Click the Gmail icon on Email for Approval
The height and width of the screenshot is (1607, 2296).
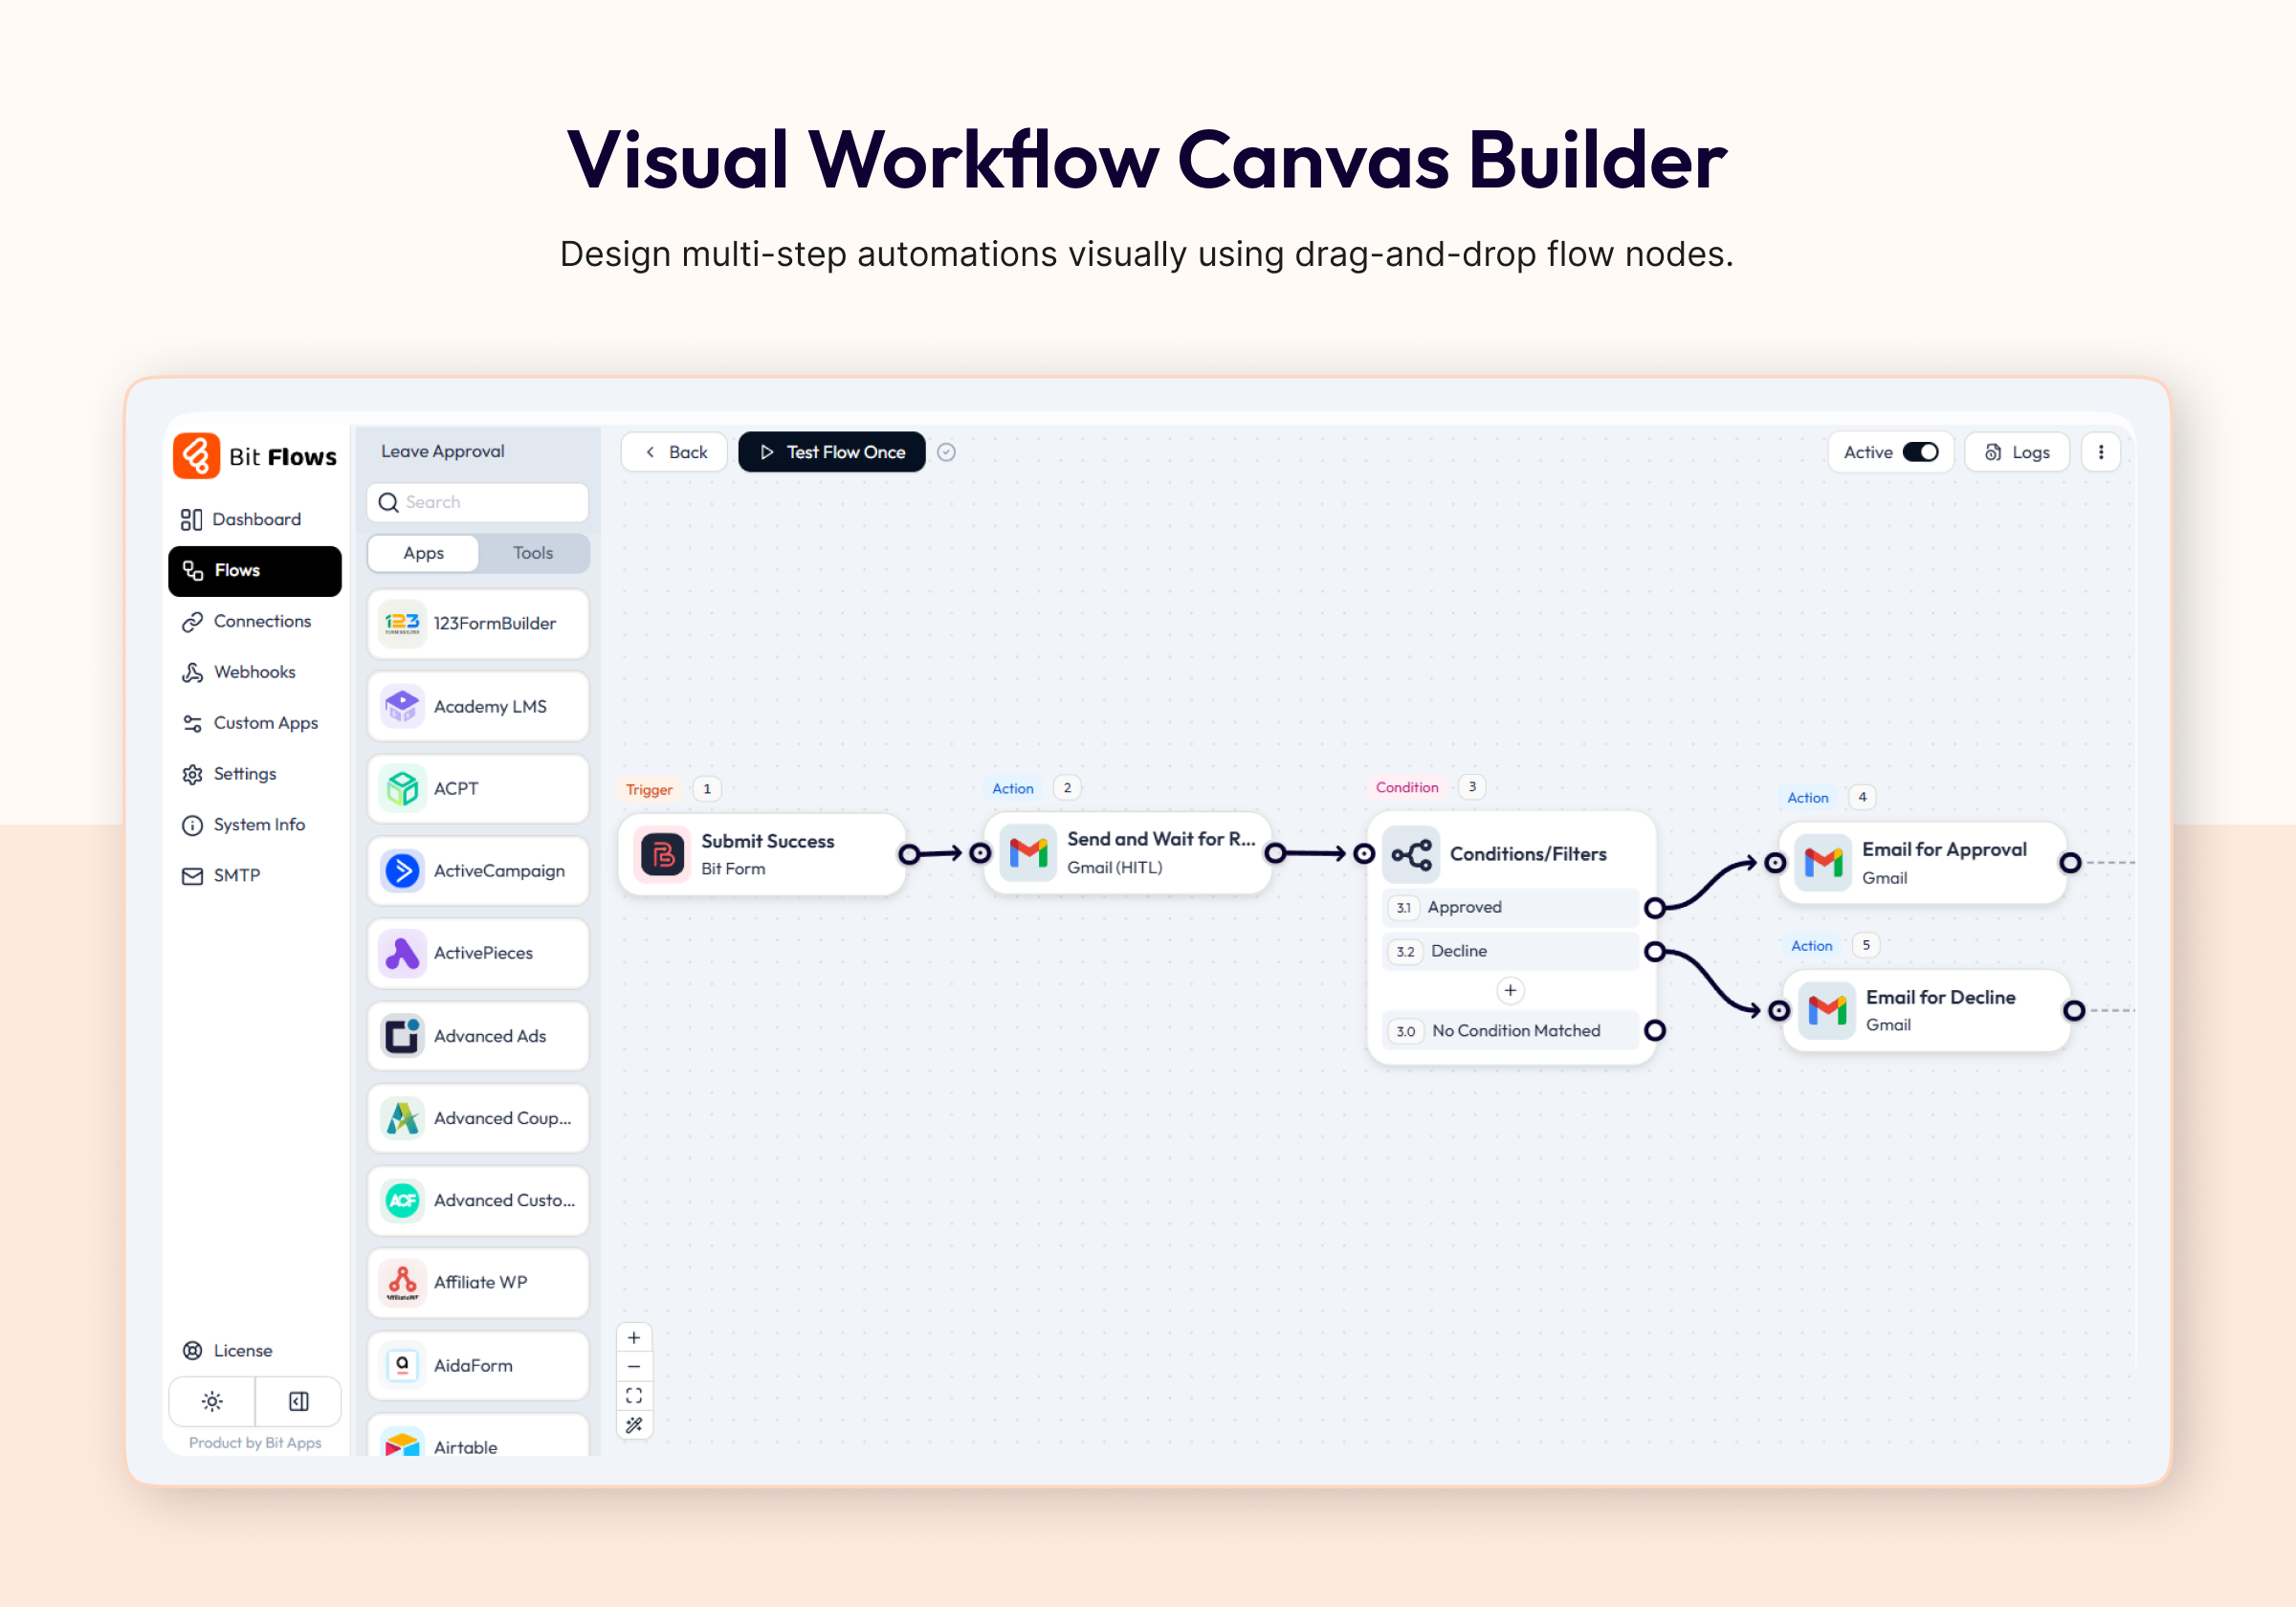[1823, 862]
